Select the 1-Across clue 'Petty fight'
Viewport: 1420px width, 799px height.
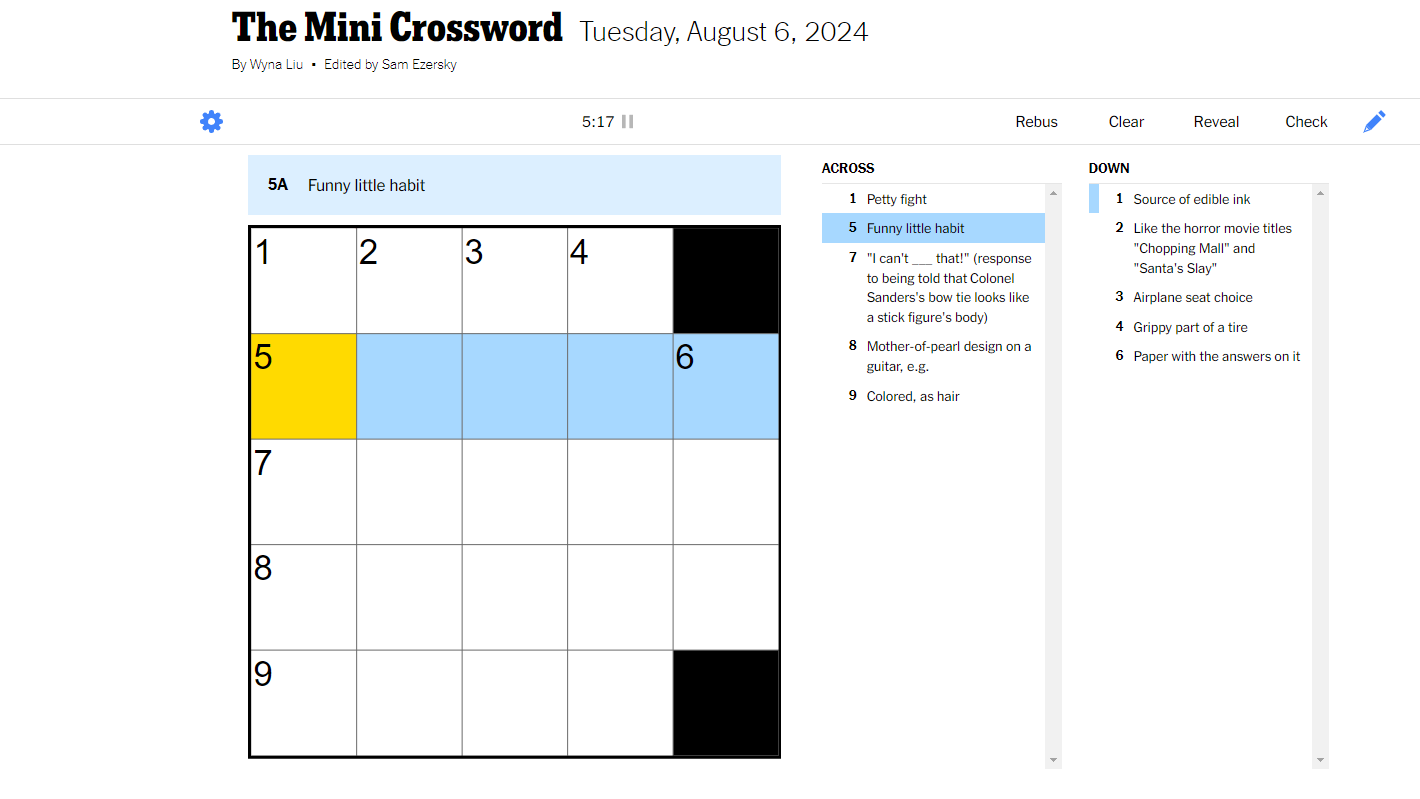click(897, 199)
